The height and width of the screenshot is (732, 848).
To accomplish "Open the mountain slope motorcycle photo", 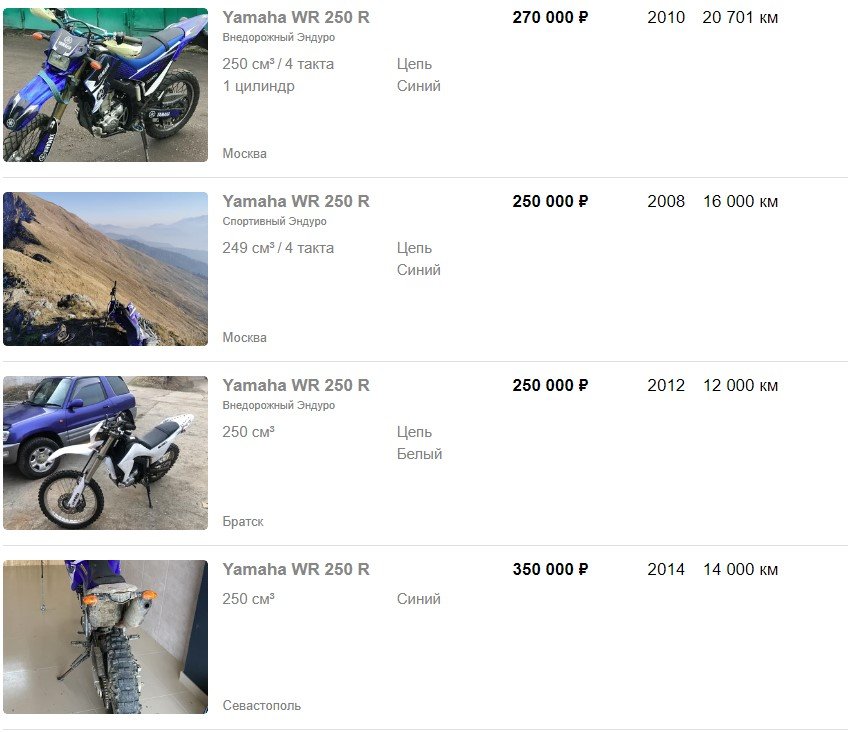I will coord(105,269).
